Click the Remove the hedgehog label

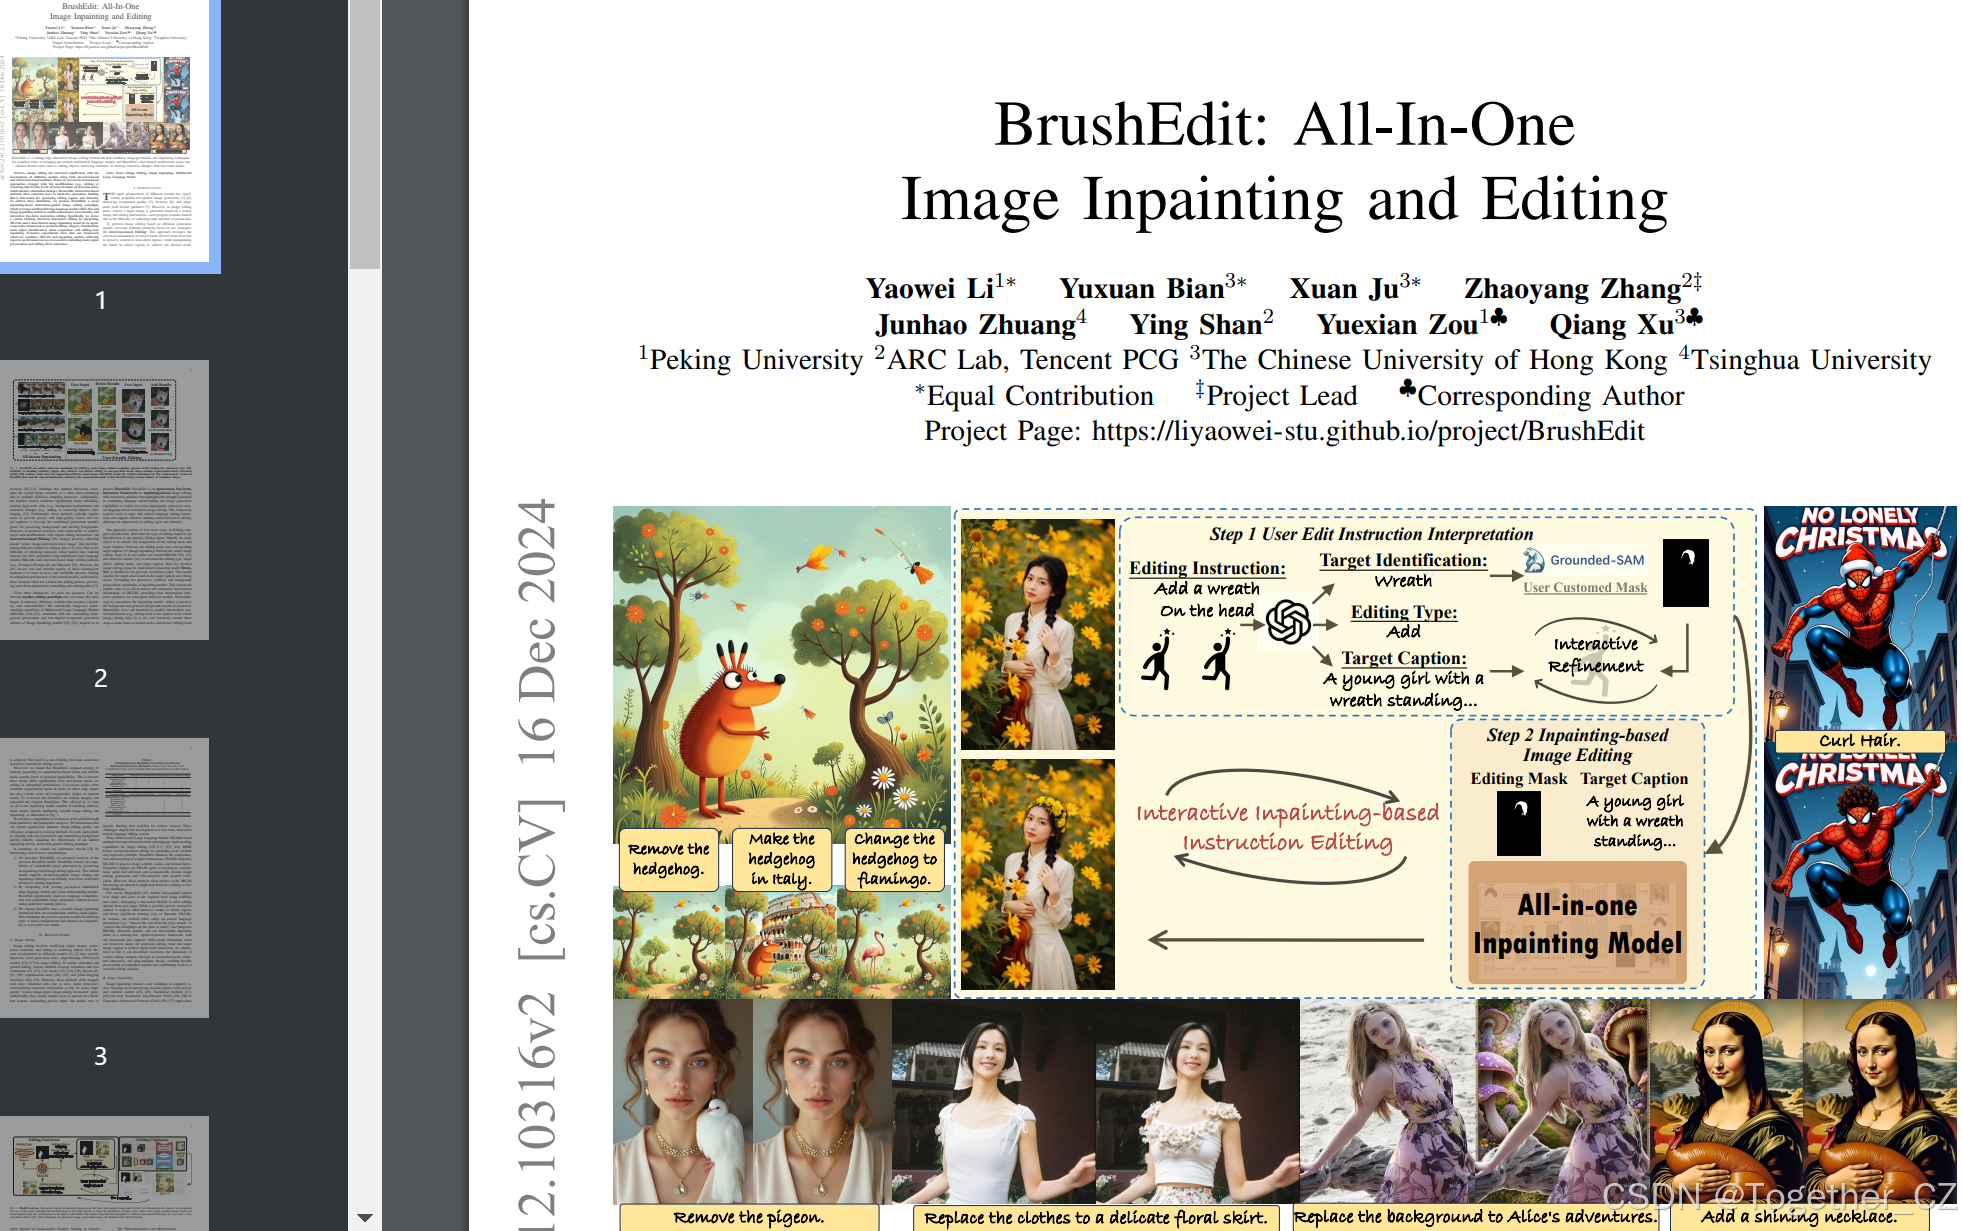[668, 859]
